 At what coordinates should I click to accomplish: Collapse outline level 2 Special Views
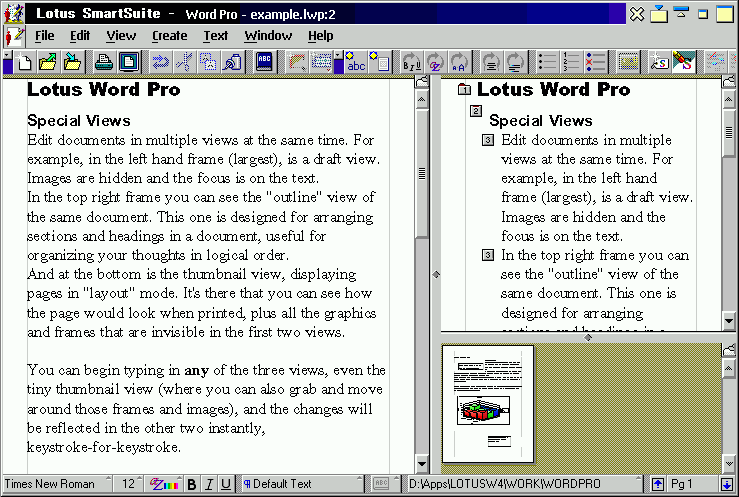point(476,111)
